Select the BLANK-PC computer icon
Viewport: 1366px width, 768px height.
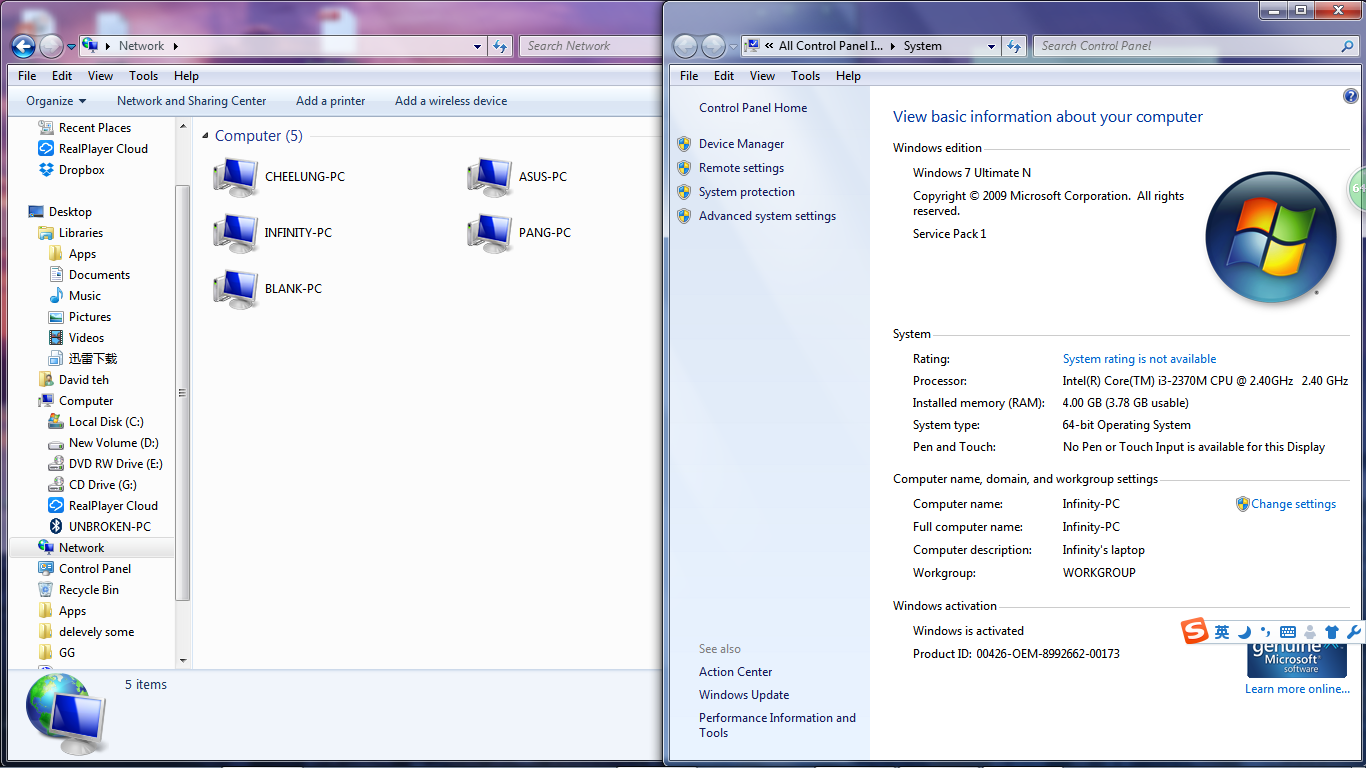point(236,289)
